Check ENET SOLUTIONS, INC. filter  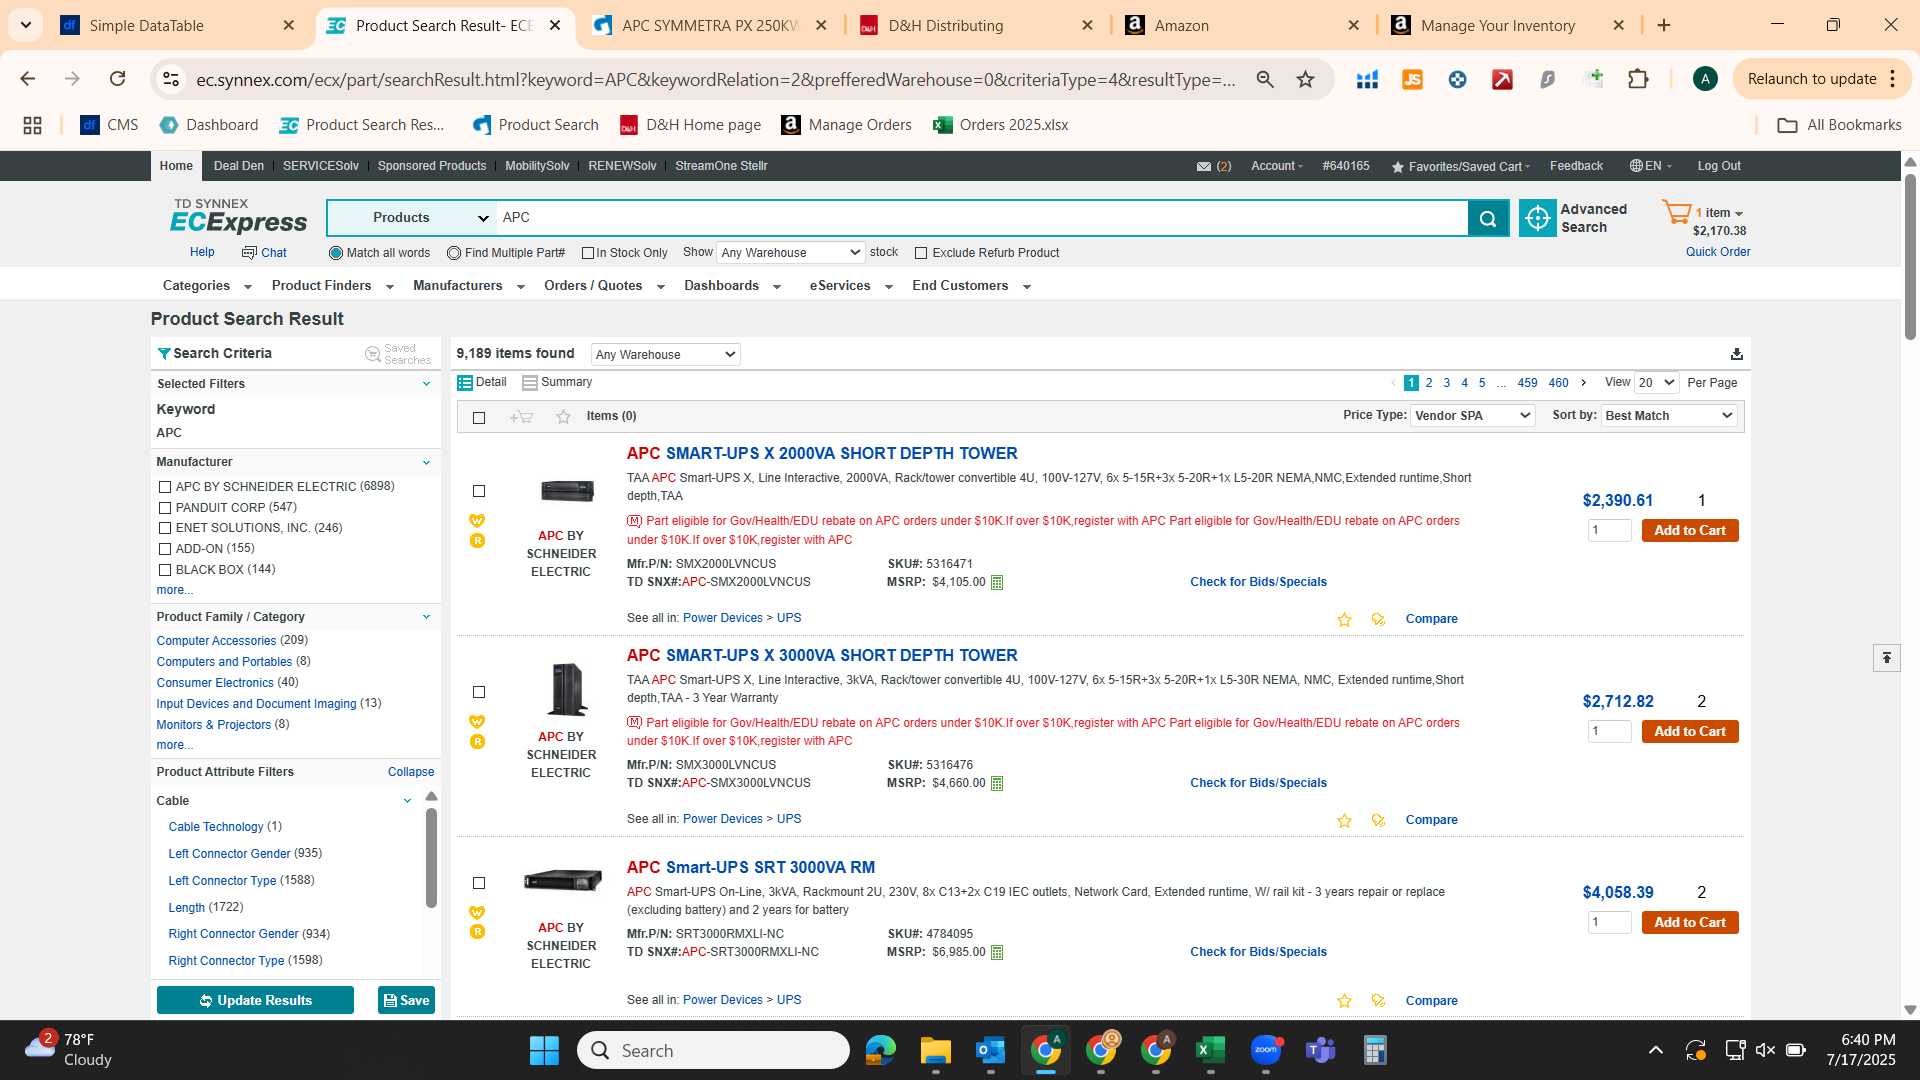tap(165, 528)
